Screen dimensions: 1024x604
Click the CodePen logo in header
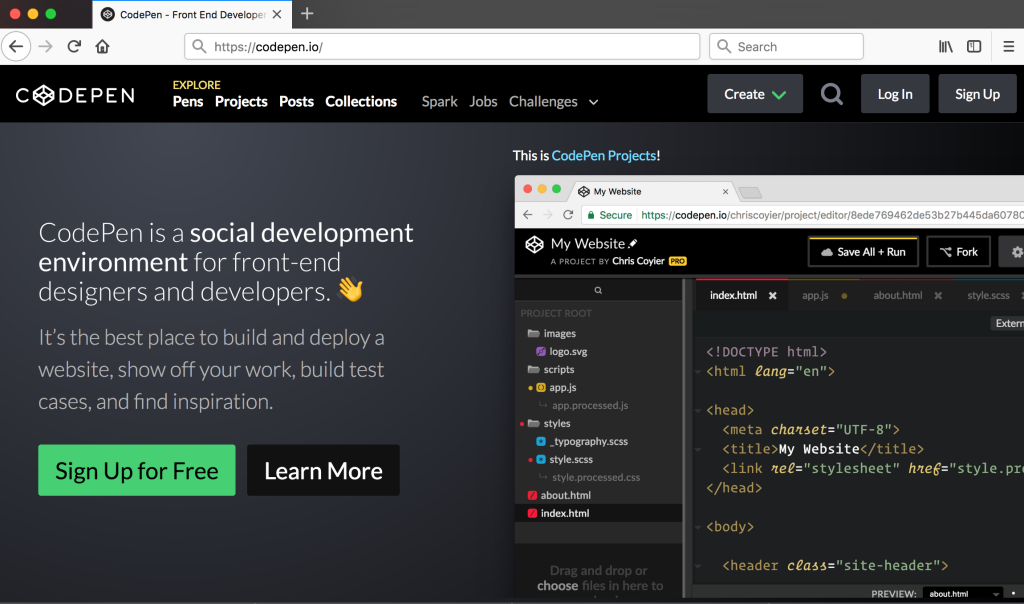(75, 95)
